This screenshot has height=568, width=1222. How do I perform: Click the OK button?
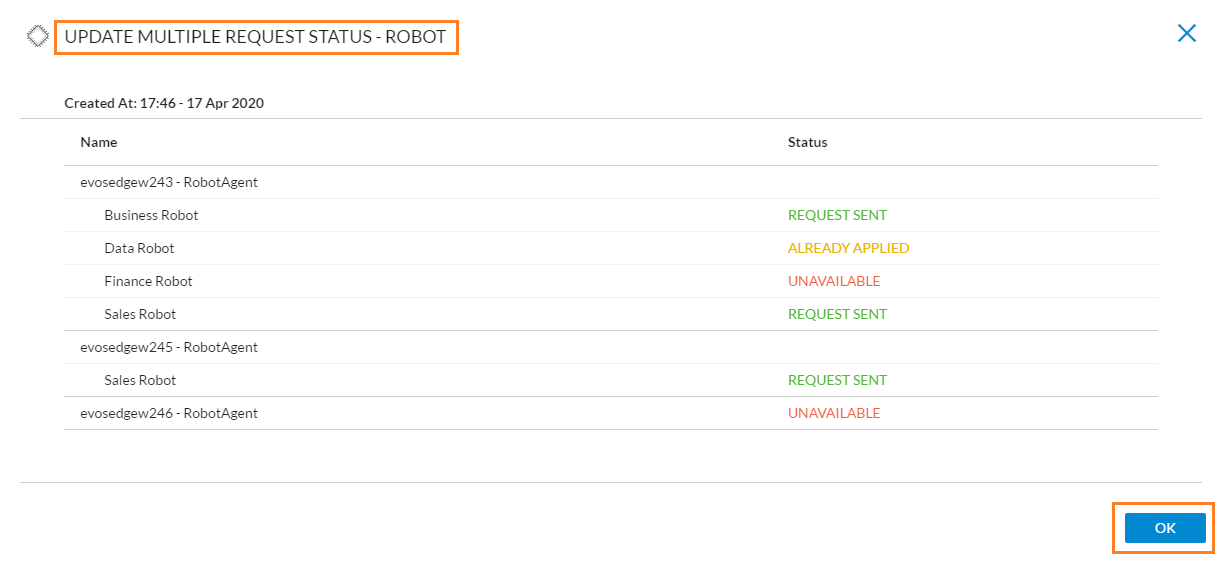tap(1165, 528)
